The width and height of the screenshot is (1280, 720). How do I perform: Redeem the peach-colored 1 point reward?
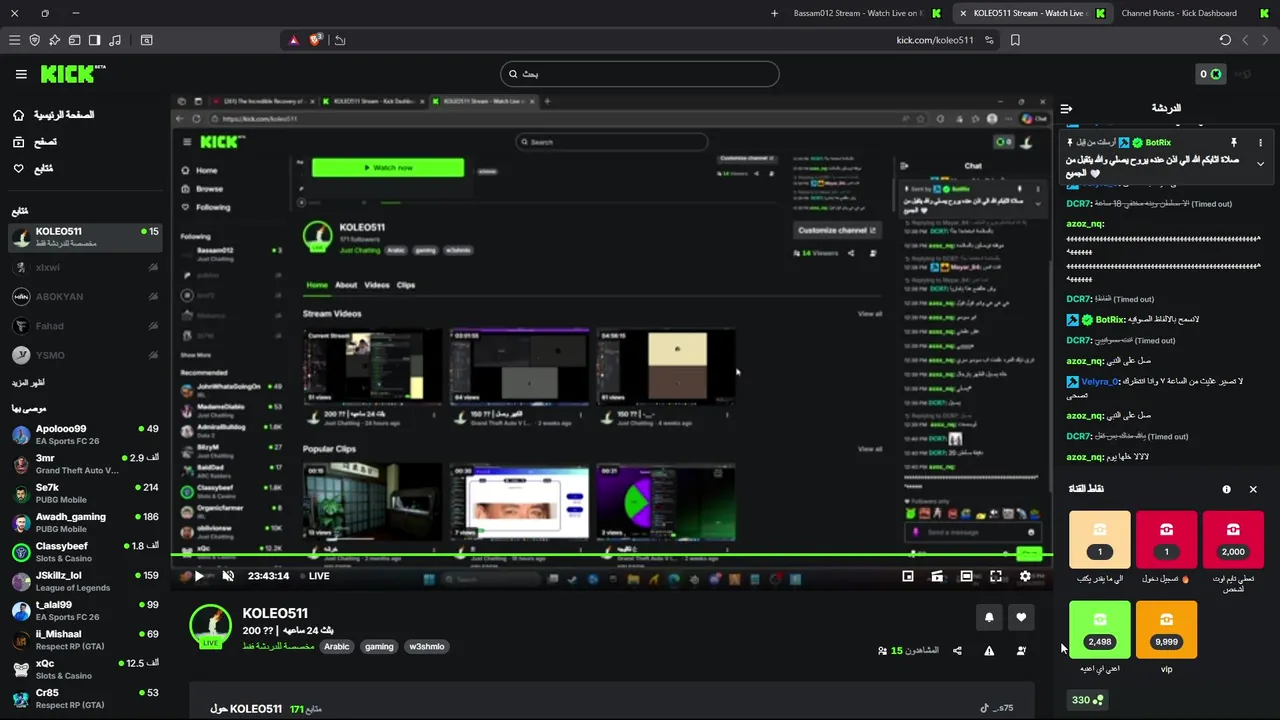(1100, 540)
